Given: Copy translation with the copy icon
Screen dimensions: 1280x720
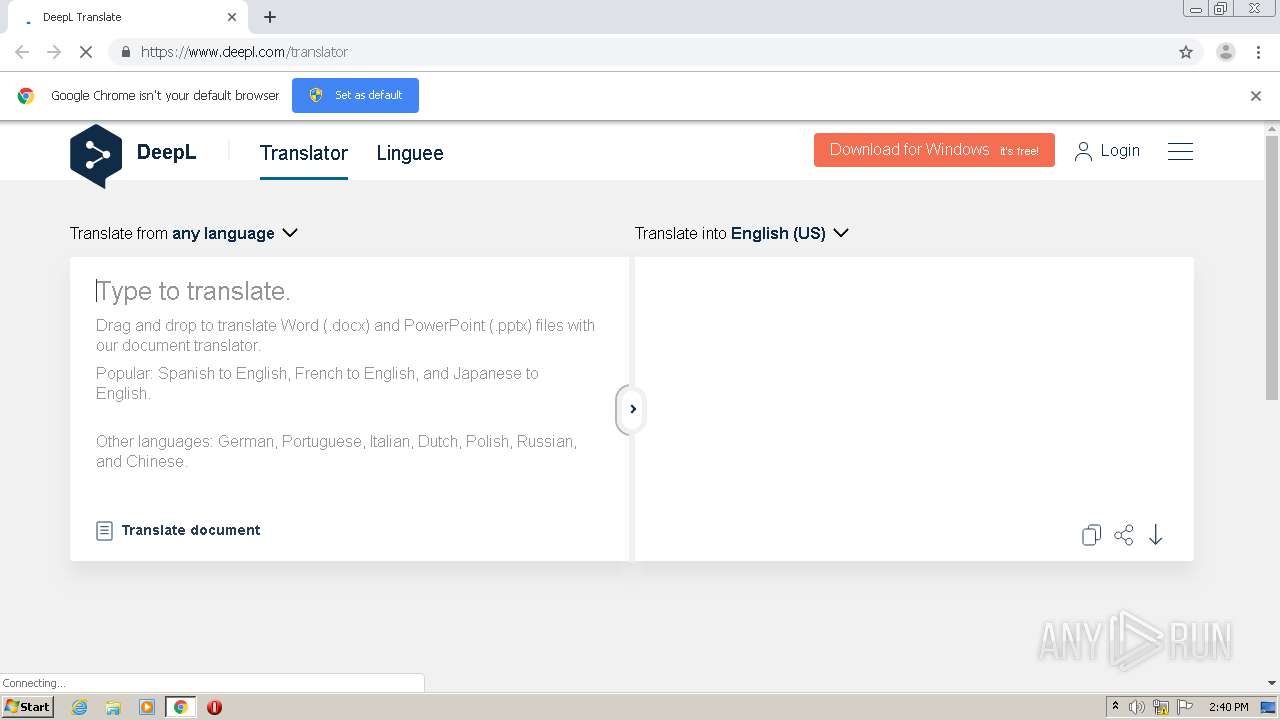Looking at the screenshot, I should coord(1091,535).
